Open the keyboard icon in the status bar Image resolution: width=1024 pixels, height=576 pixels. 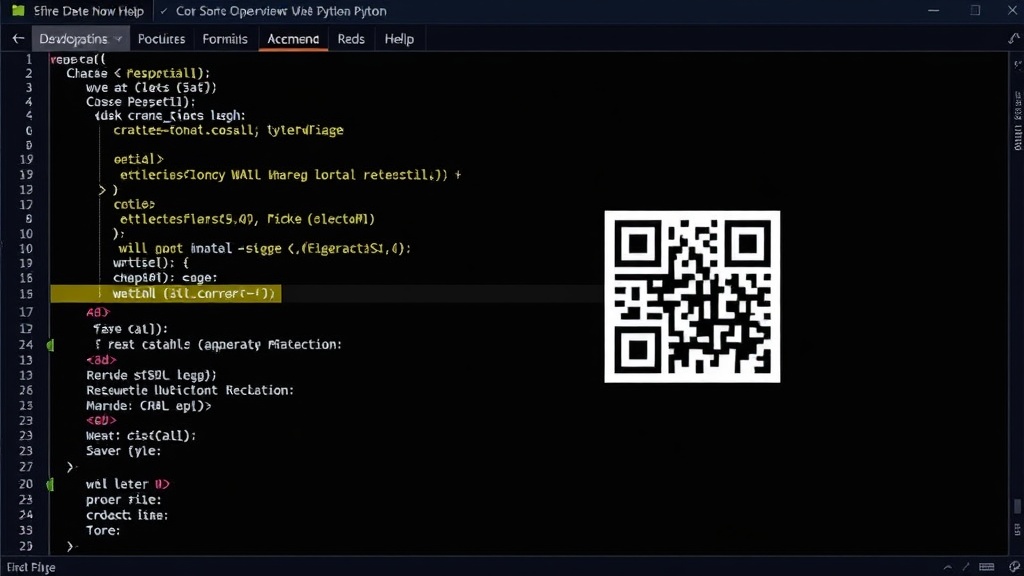click(986, 567)
